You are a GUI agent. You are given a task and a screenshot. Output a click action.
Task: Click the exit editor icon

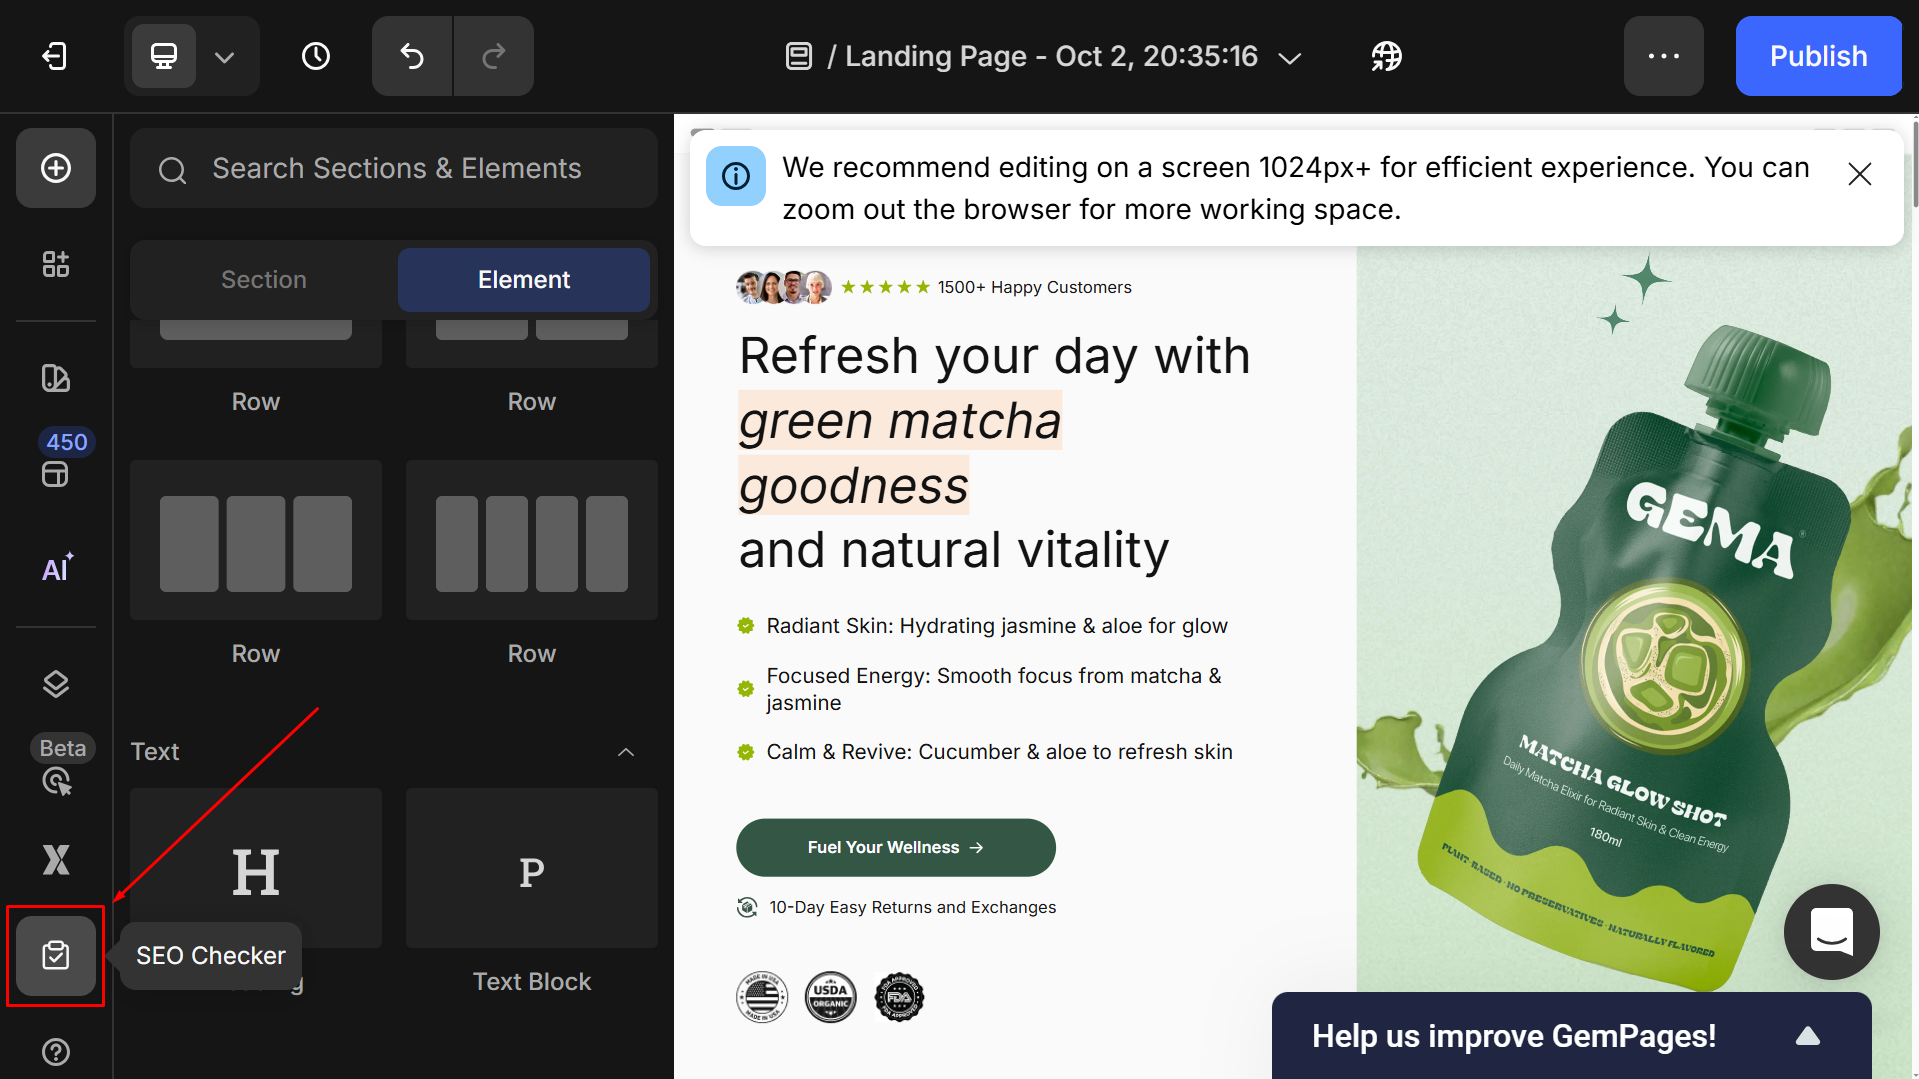[55, 56]
